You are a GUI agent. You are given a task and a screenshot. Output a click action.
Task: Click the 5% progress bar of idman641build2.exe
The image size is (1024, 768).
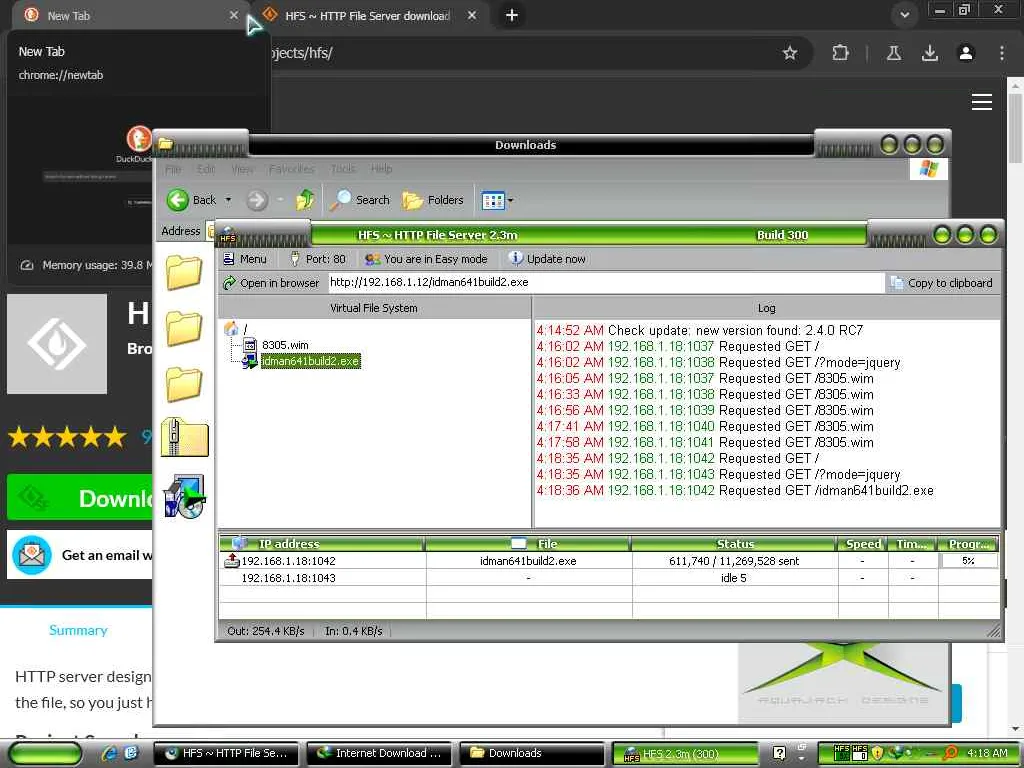(968, 561)
